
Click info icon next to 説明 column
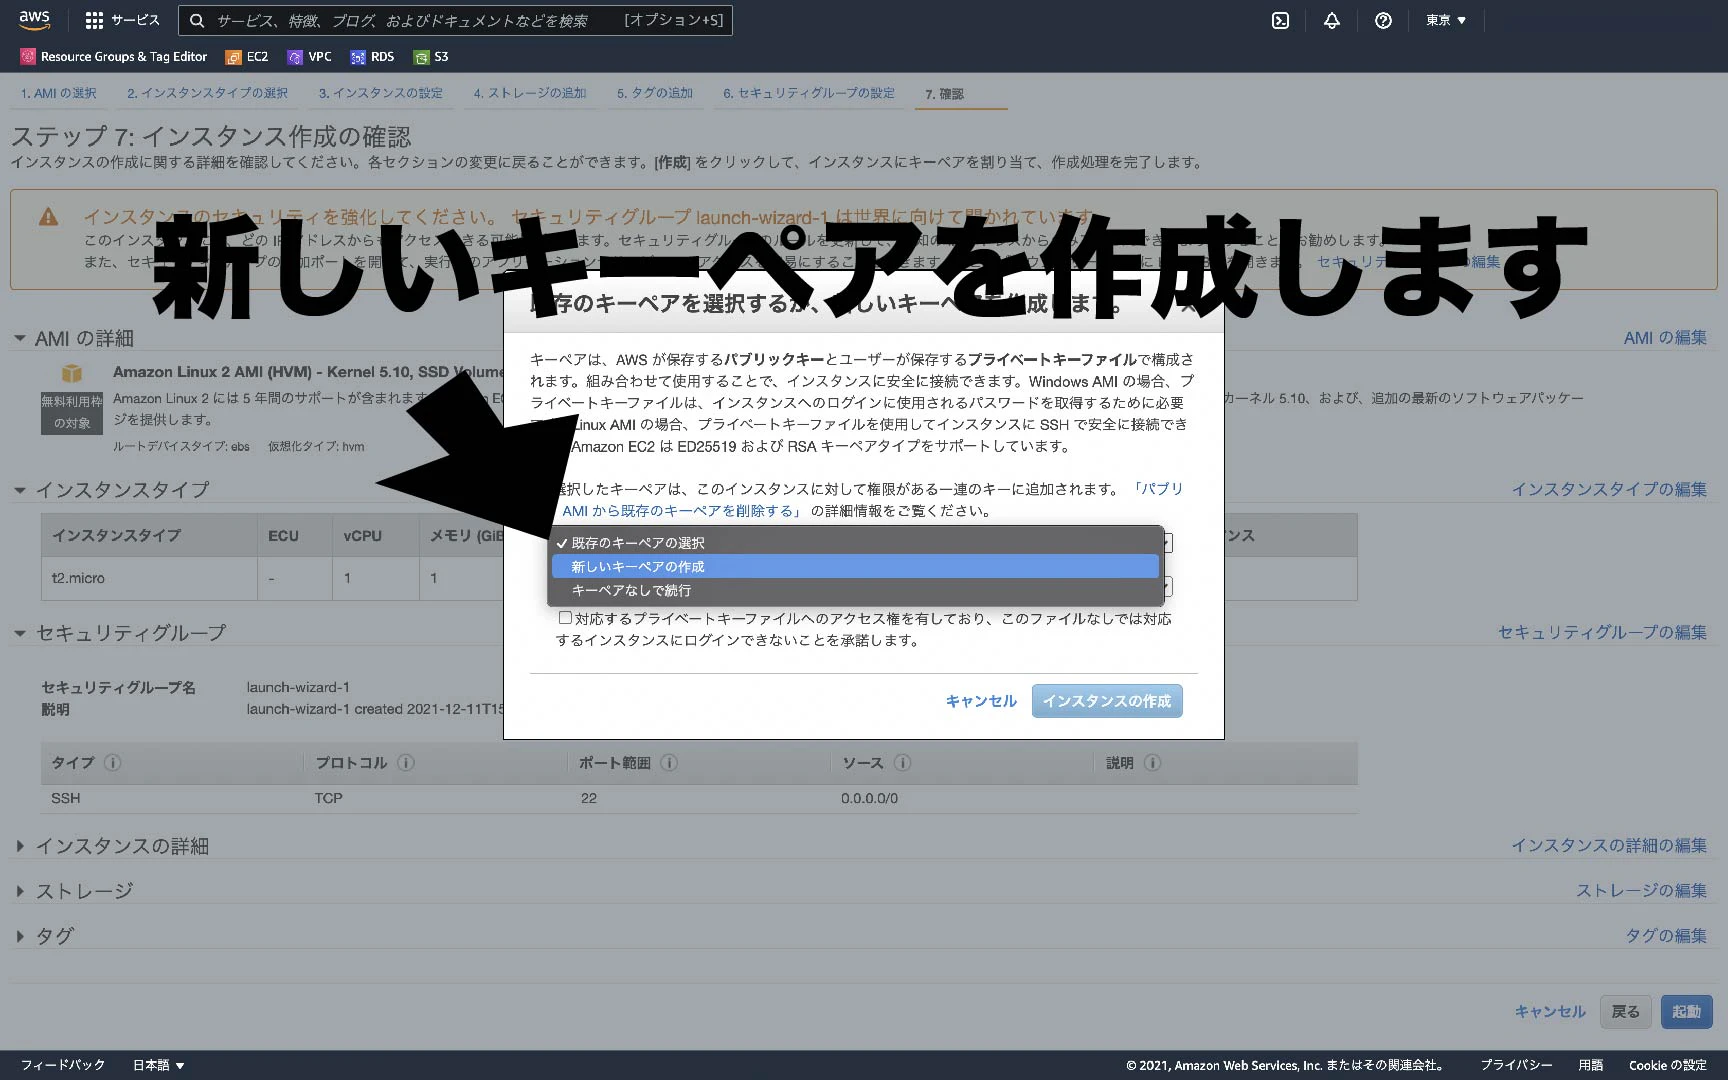1152,762
